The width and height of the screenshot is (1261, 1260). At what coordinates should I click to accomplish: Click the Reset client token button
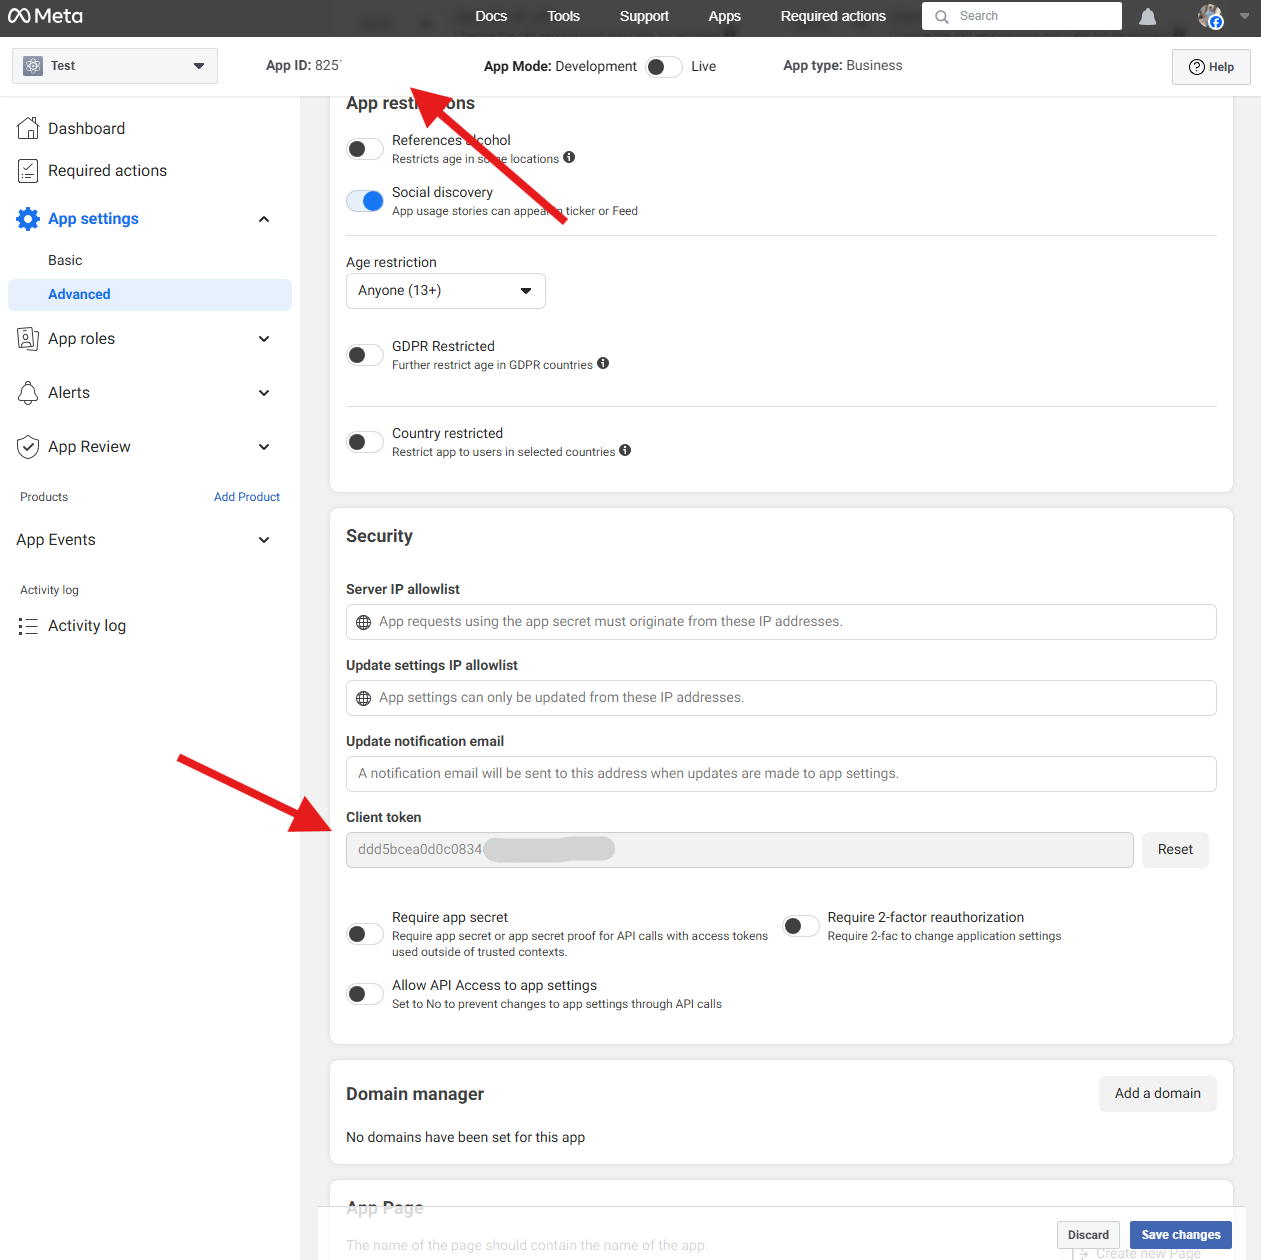point(1175,850)
